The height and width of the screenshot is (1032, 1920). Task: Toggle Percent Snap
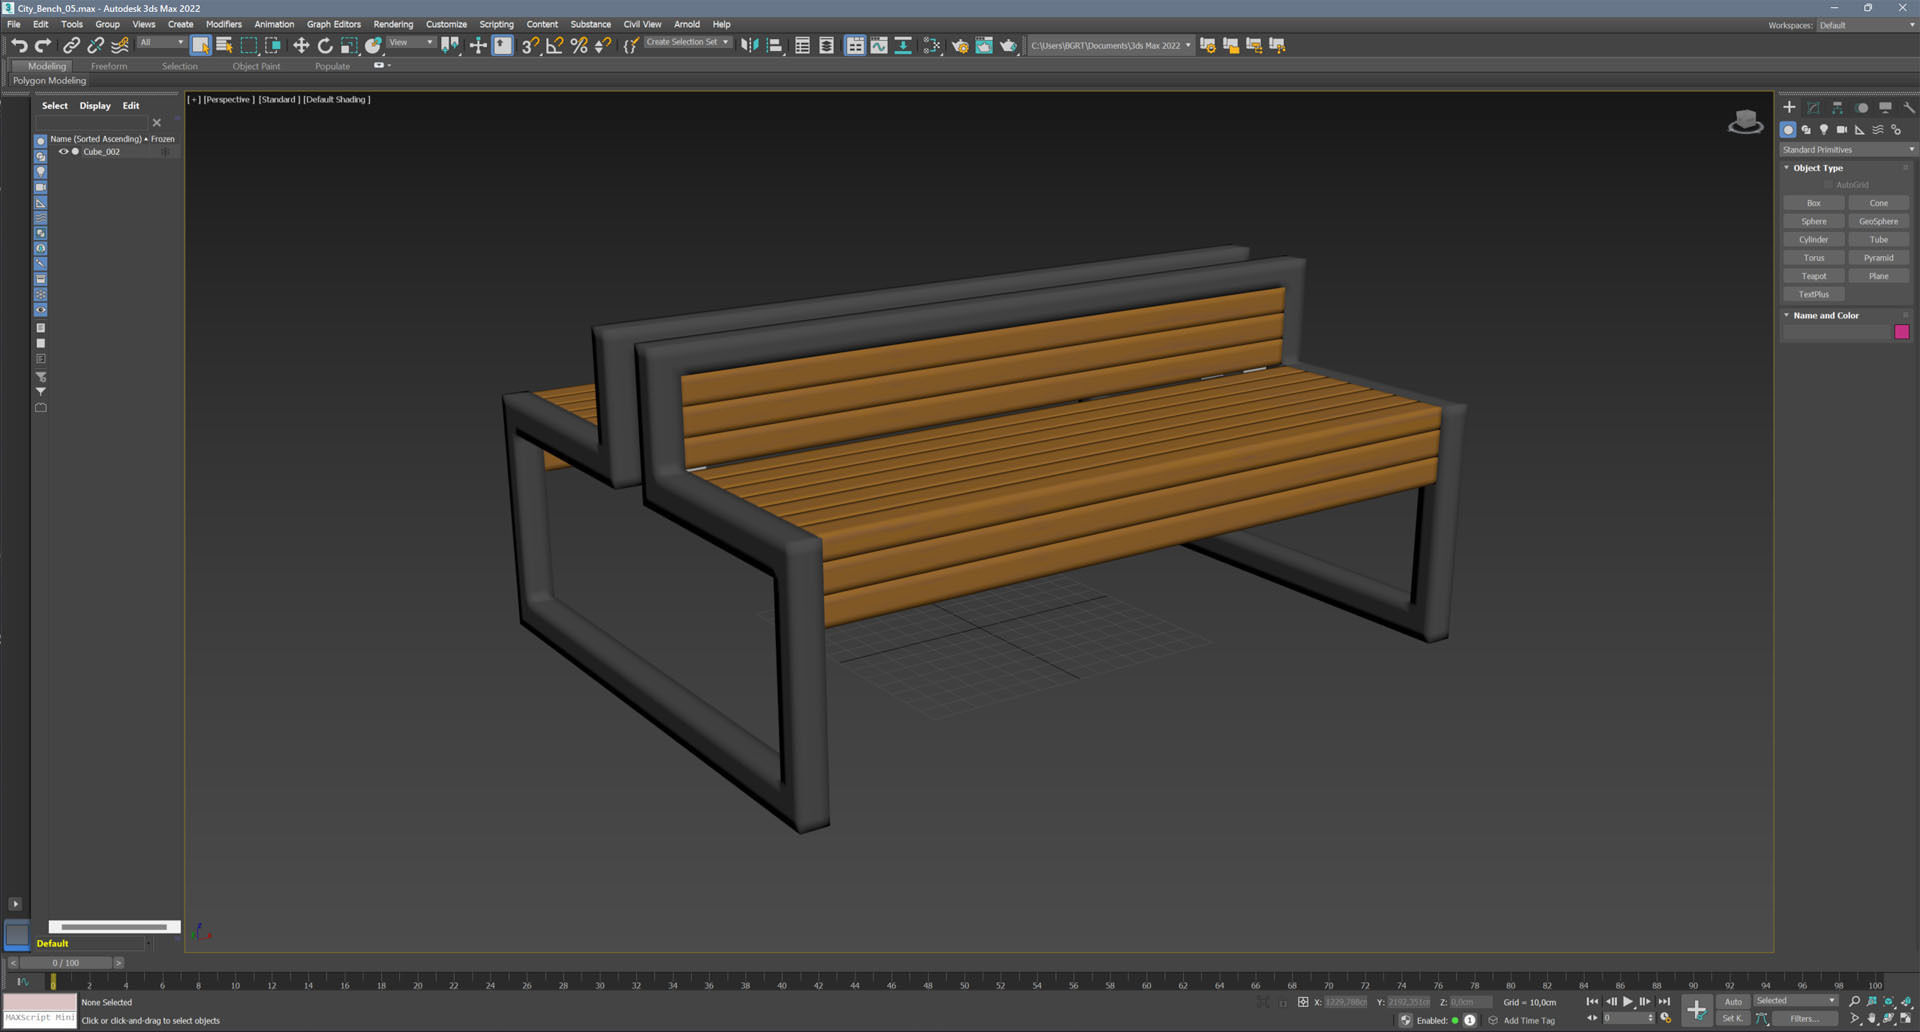coord(579,45)
